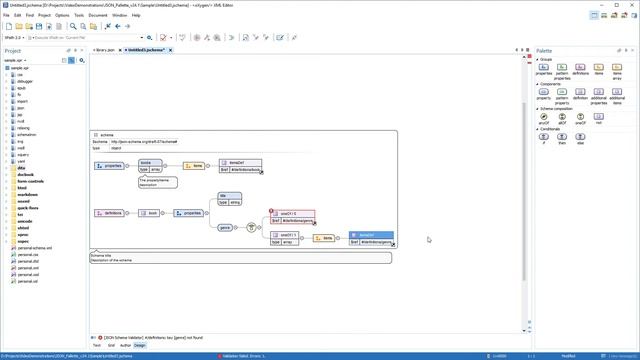
Task: Open the Options menu
Action: click(x=62, y=16)
